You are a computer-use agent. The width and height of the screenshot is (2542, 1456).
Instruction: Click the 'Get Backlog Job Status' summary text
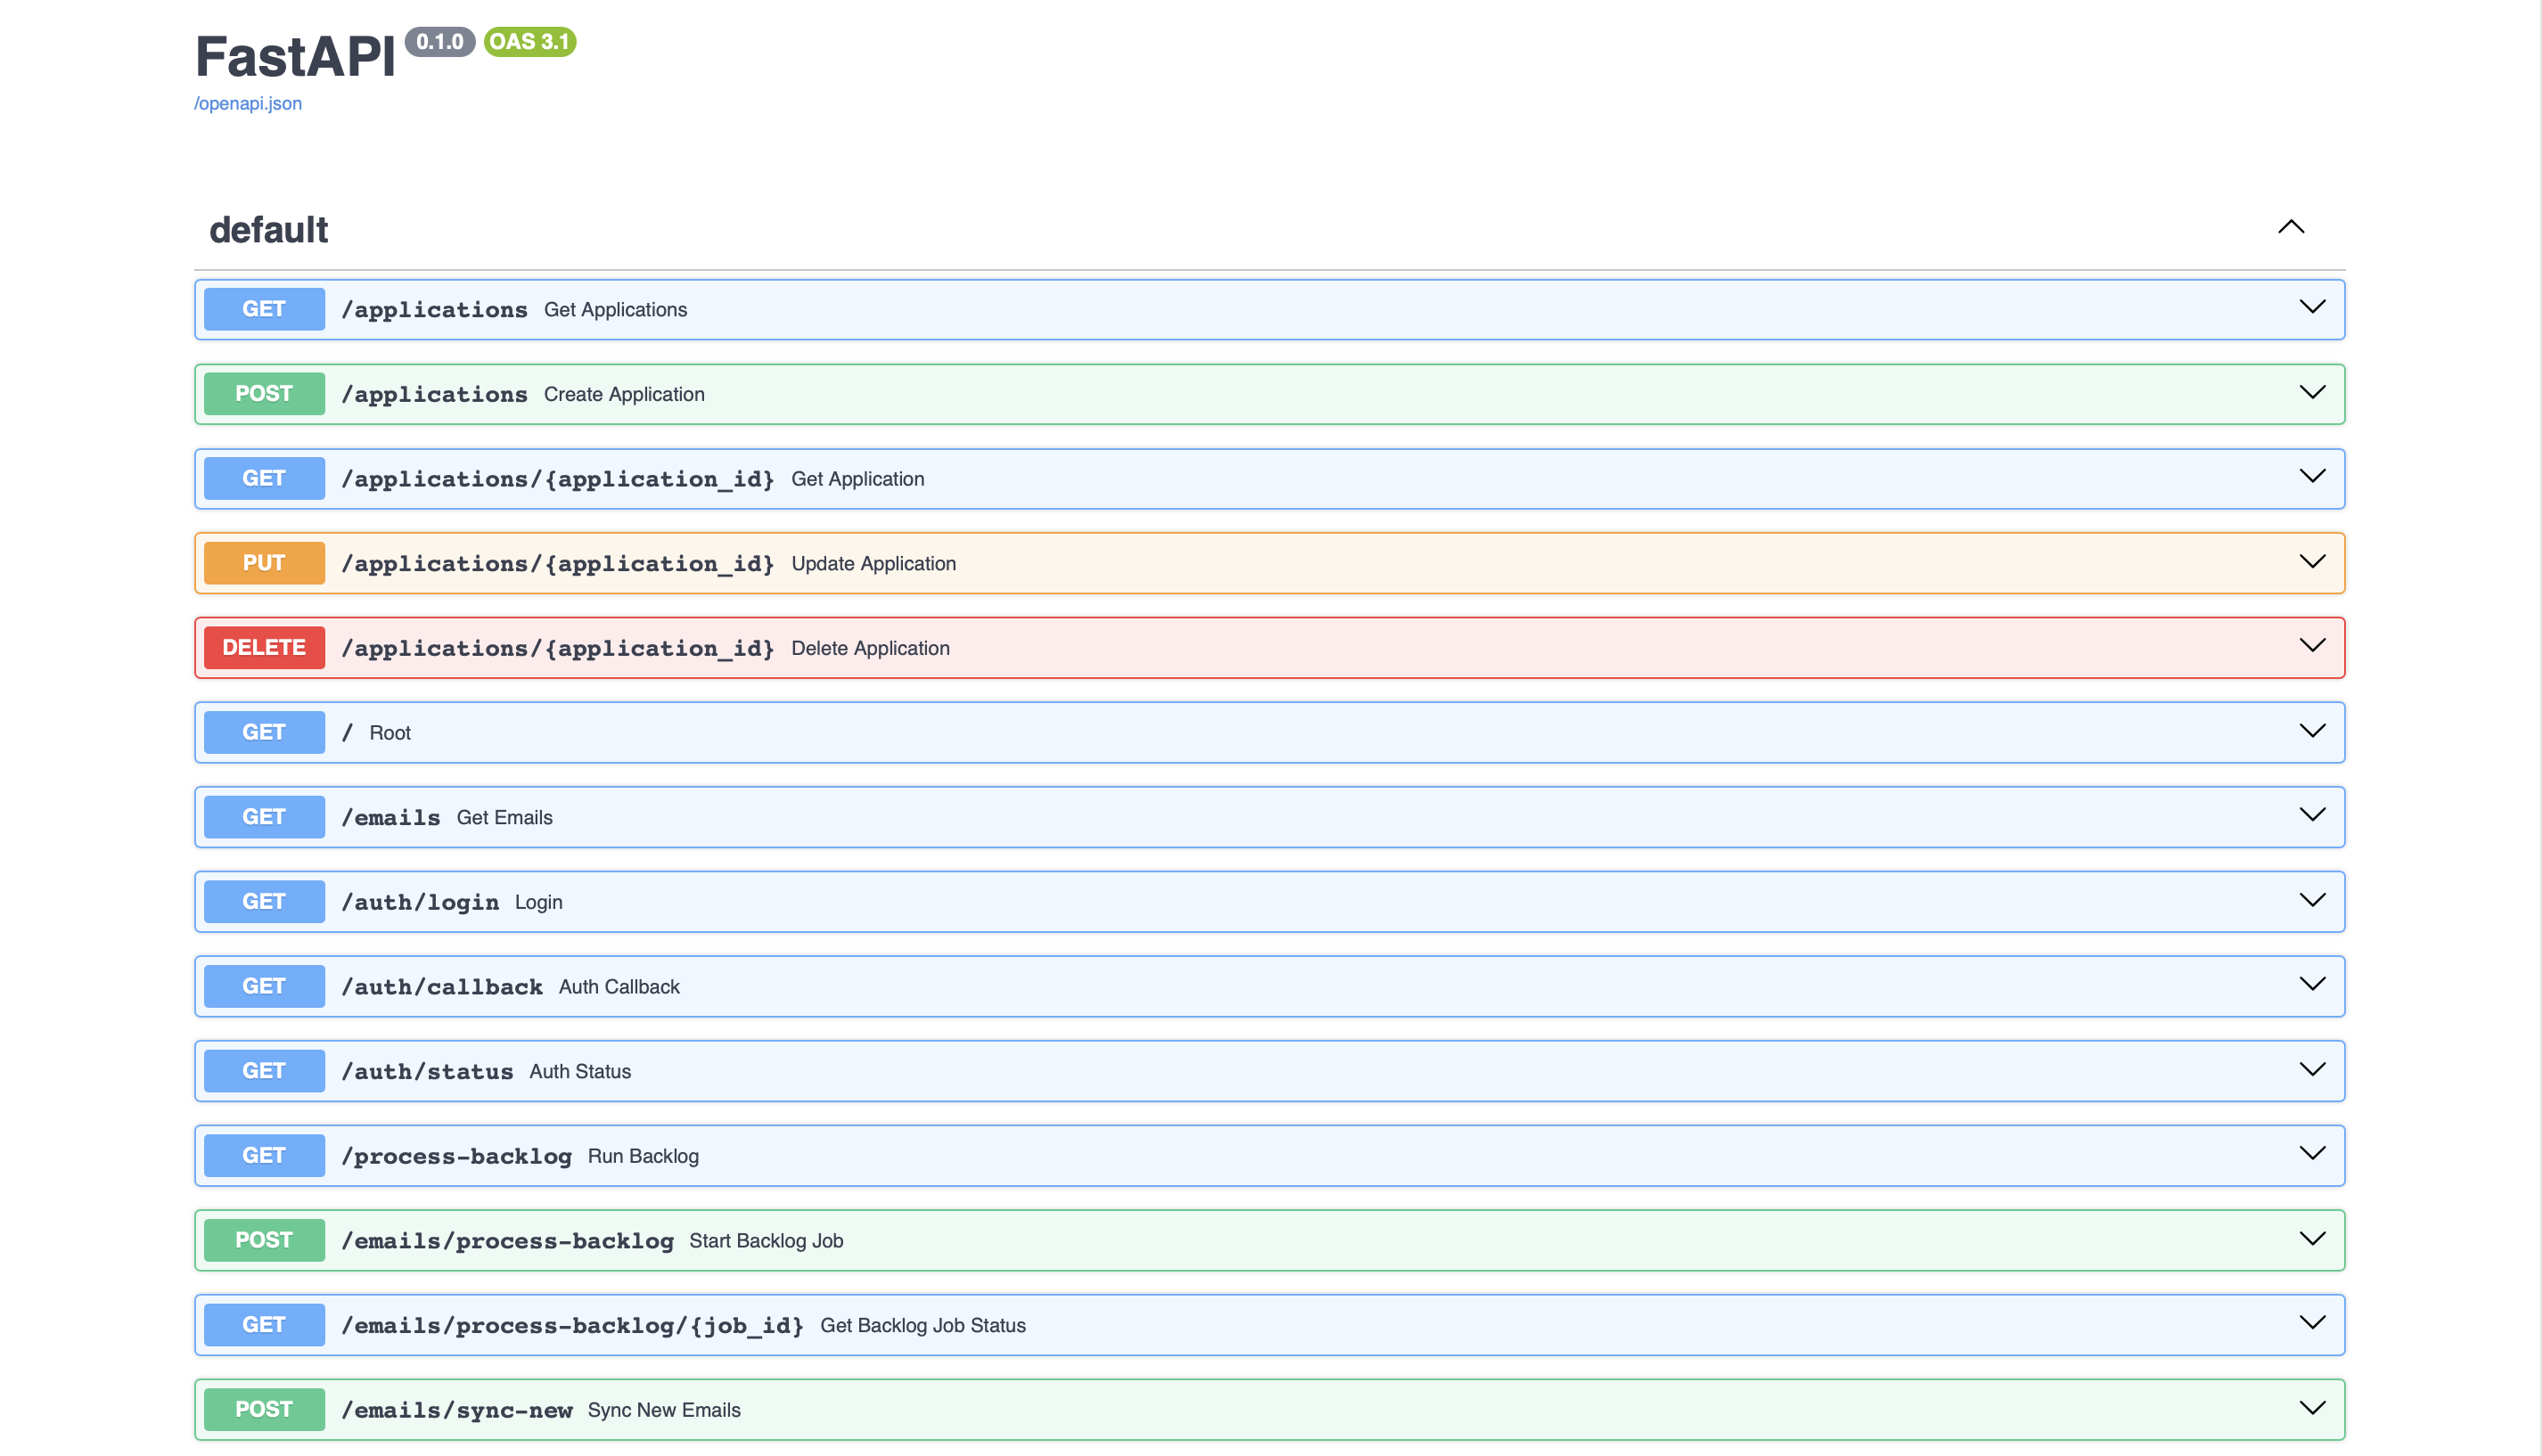(923, 1325)
